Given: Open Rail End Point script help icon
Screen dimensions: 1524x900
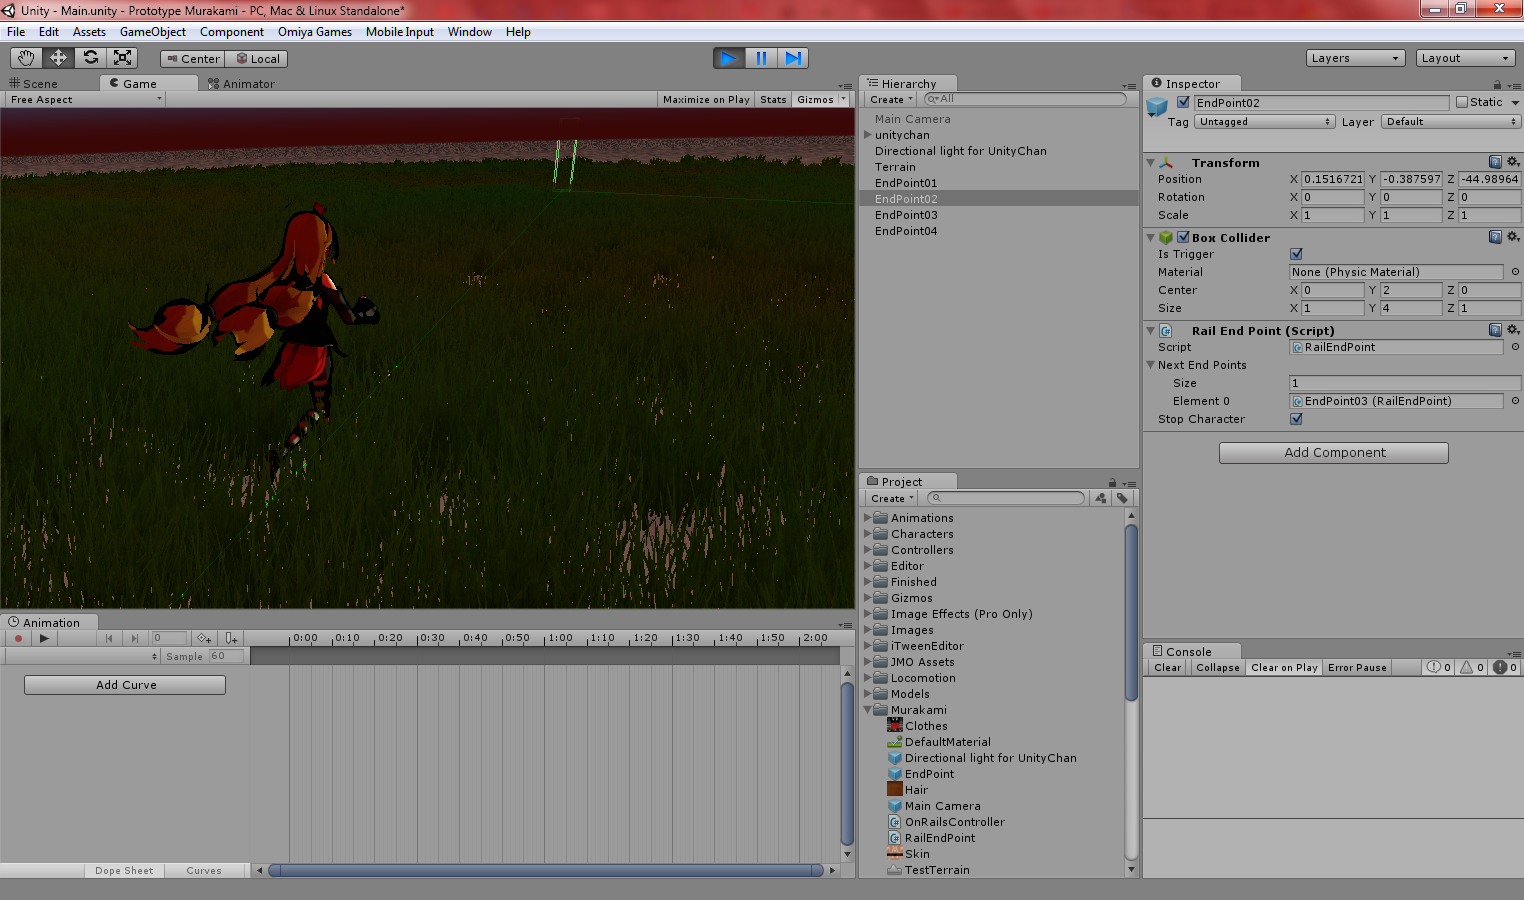Looking at the screenshot, I should click(x=1495, y=330).
